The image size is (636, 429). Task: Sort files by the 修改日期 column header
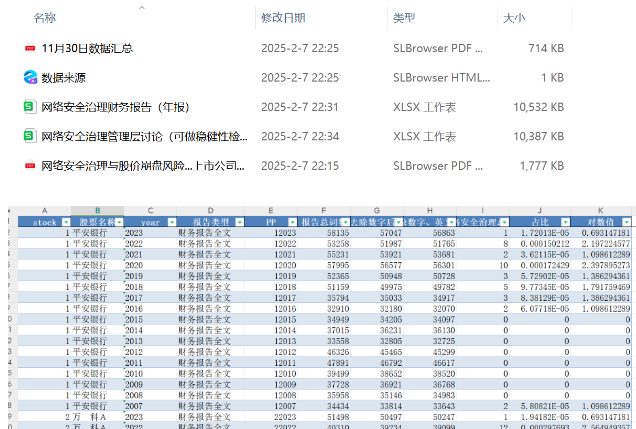coord(283,18)
